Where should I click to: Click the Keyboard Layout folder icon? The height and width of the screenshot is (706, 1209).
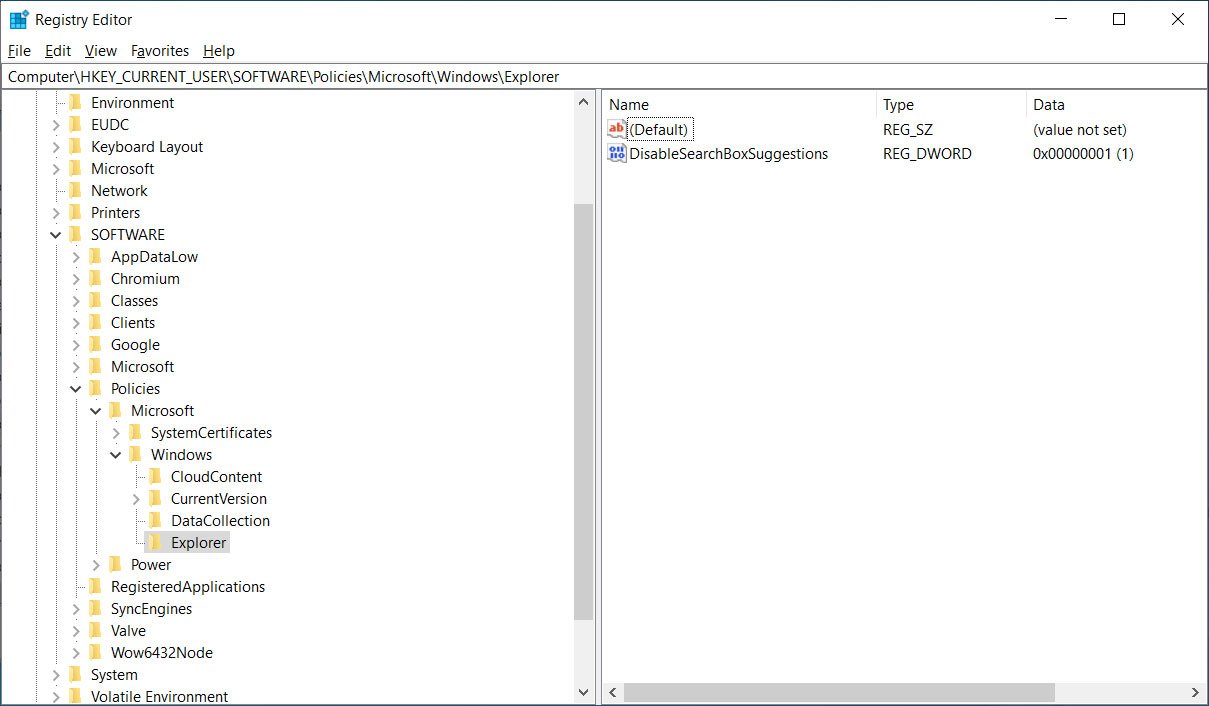(x=77, y=146)
